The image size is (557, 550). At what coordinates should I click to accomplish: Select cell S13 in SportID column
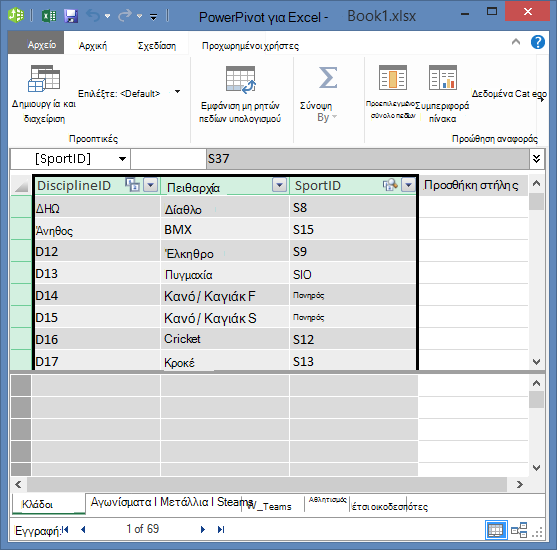[353, 361]
